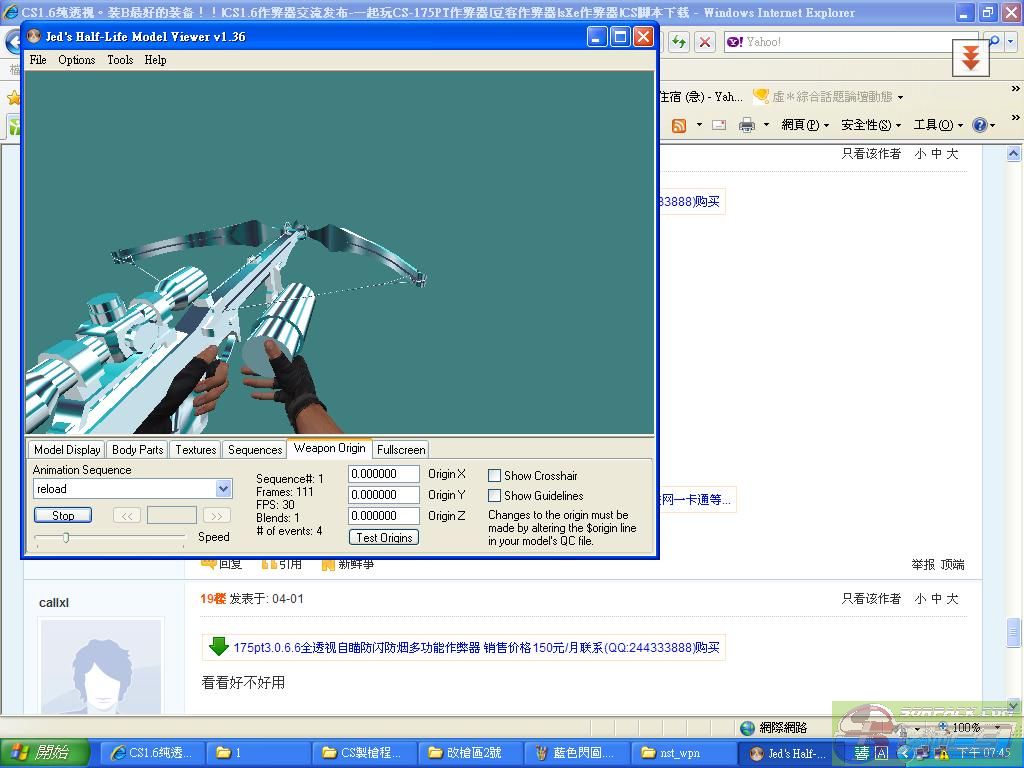
Task: Click the RSS feeds icon
Action: [x=679, y=125]
